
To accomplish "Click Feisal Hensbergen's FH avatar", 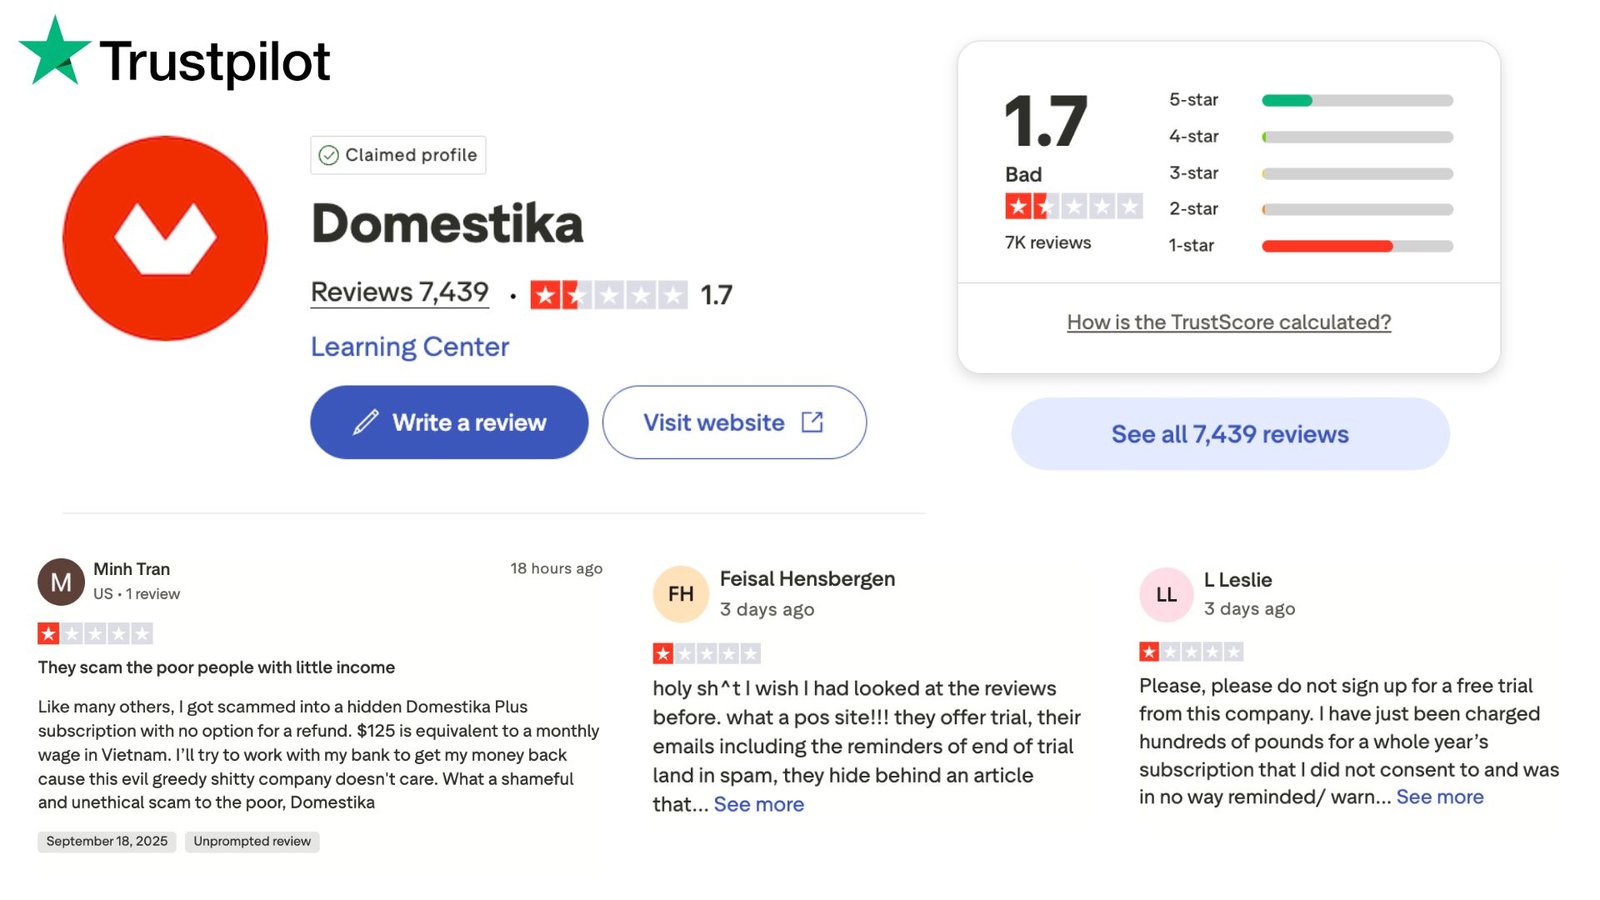I will click(x=681, y=594).
